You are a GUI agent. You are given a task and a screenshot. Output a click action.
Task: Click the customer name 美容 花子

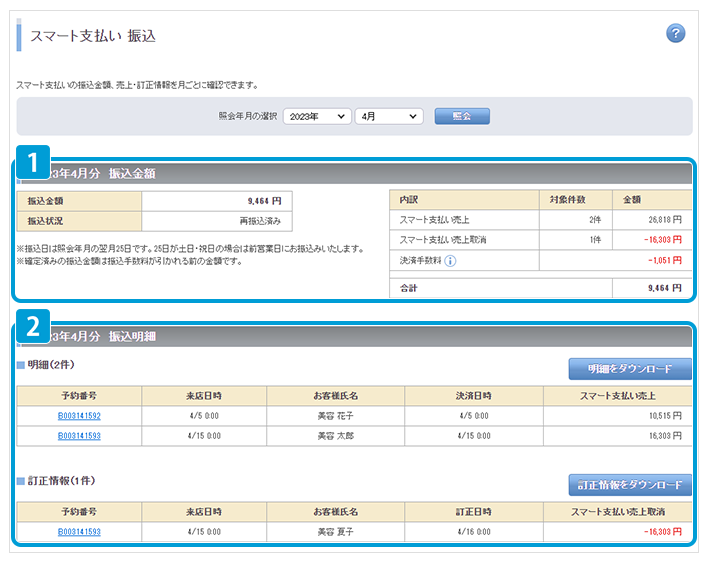pos(337,415)
